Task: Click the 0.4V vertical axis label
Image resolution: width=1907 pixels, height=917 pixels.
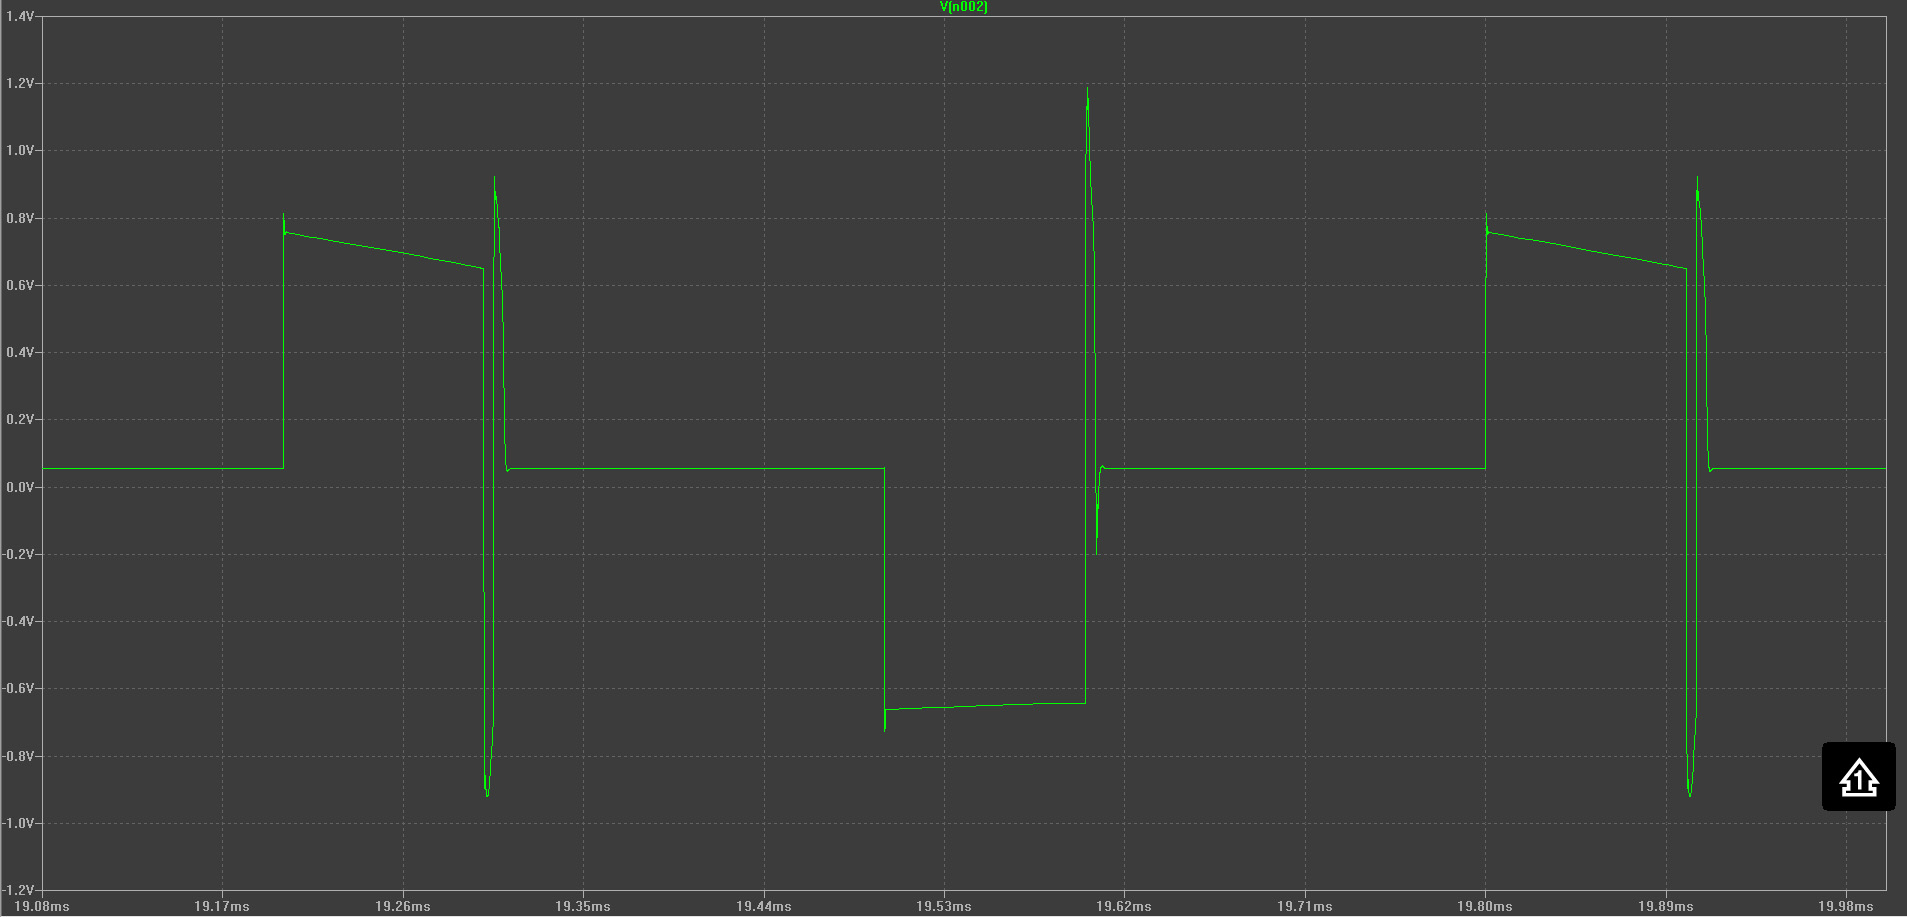Action: coord(20,352)
